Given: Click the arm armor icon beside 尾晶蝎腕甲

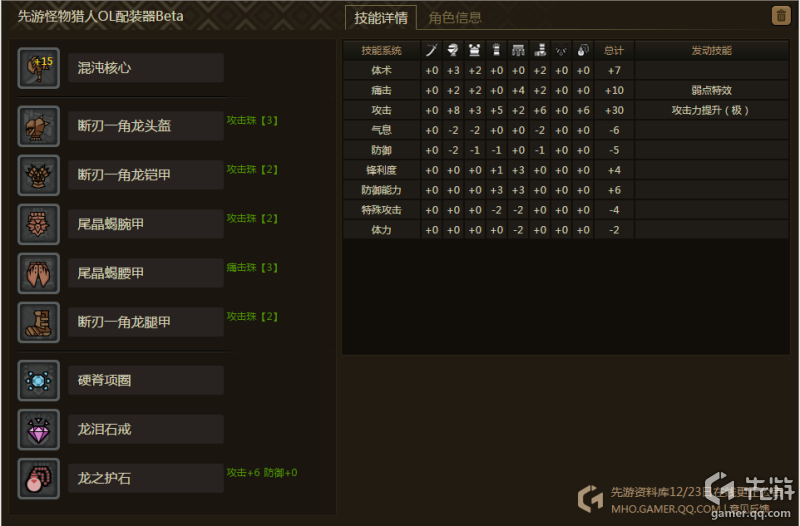Looking at the screenshot, I should [x=39, y=224].
